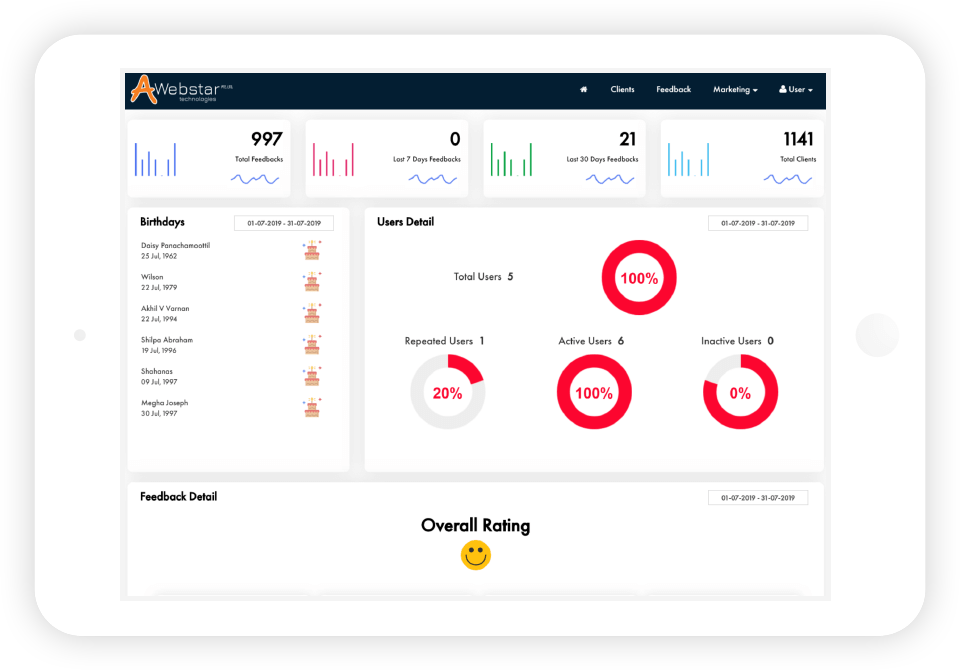Click the cake icon next to Megha Joseph
The height and width of the screenshot is (670, 960).
313,407
